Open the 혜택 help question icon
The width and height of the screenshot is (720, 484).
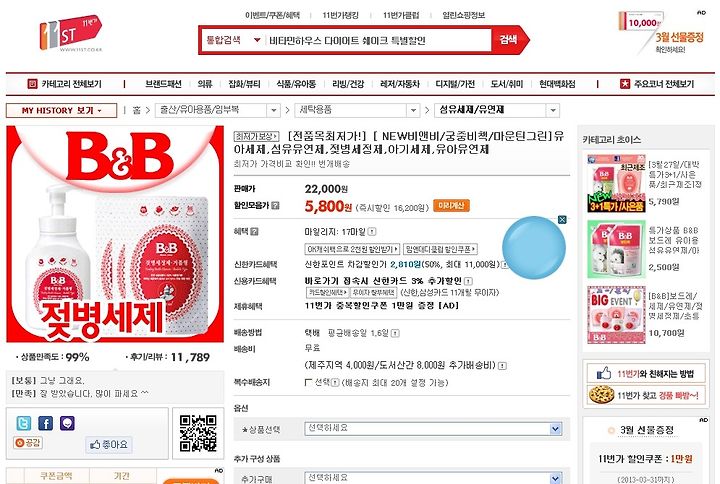254,231
